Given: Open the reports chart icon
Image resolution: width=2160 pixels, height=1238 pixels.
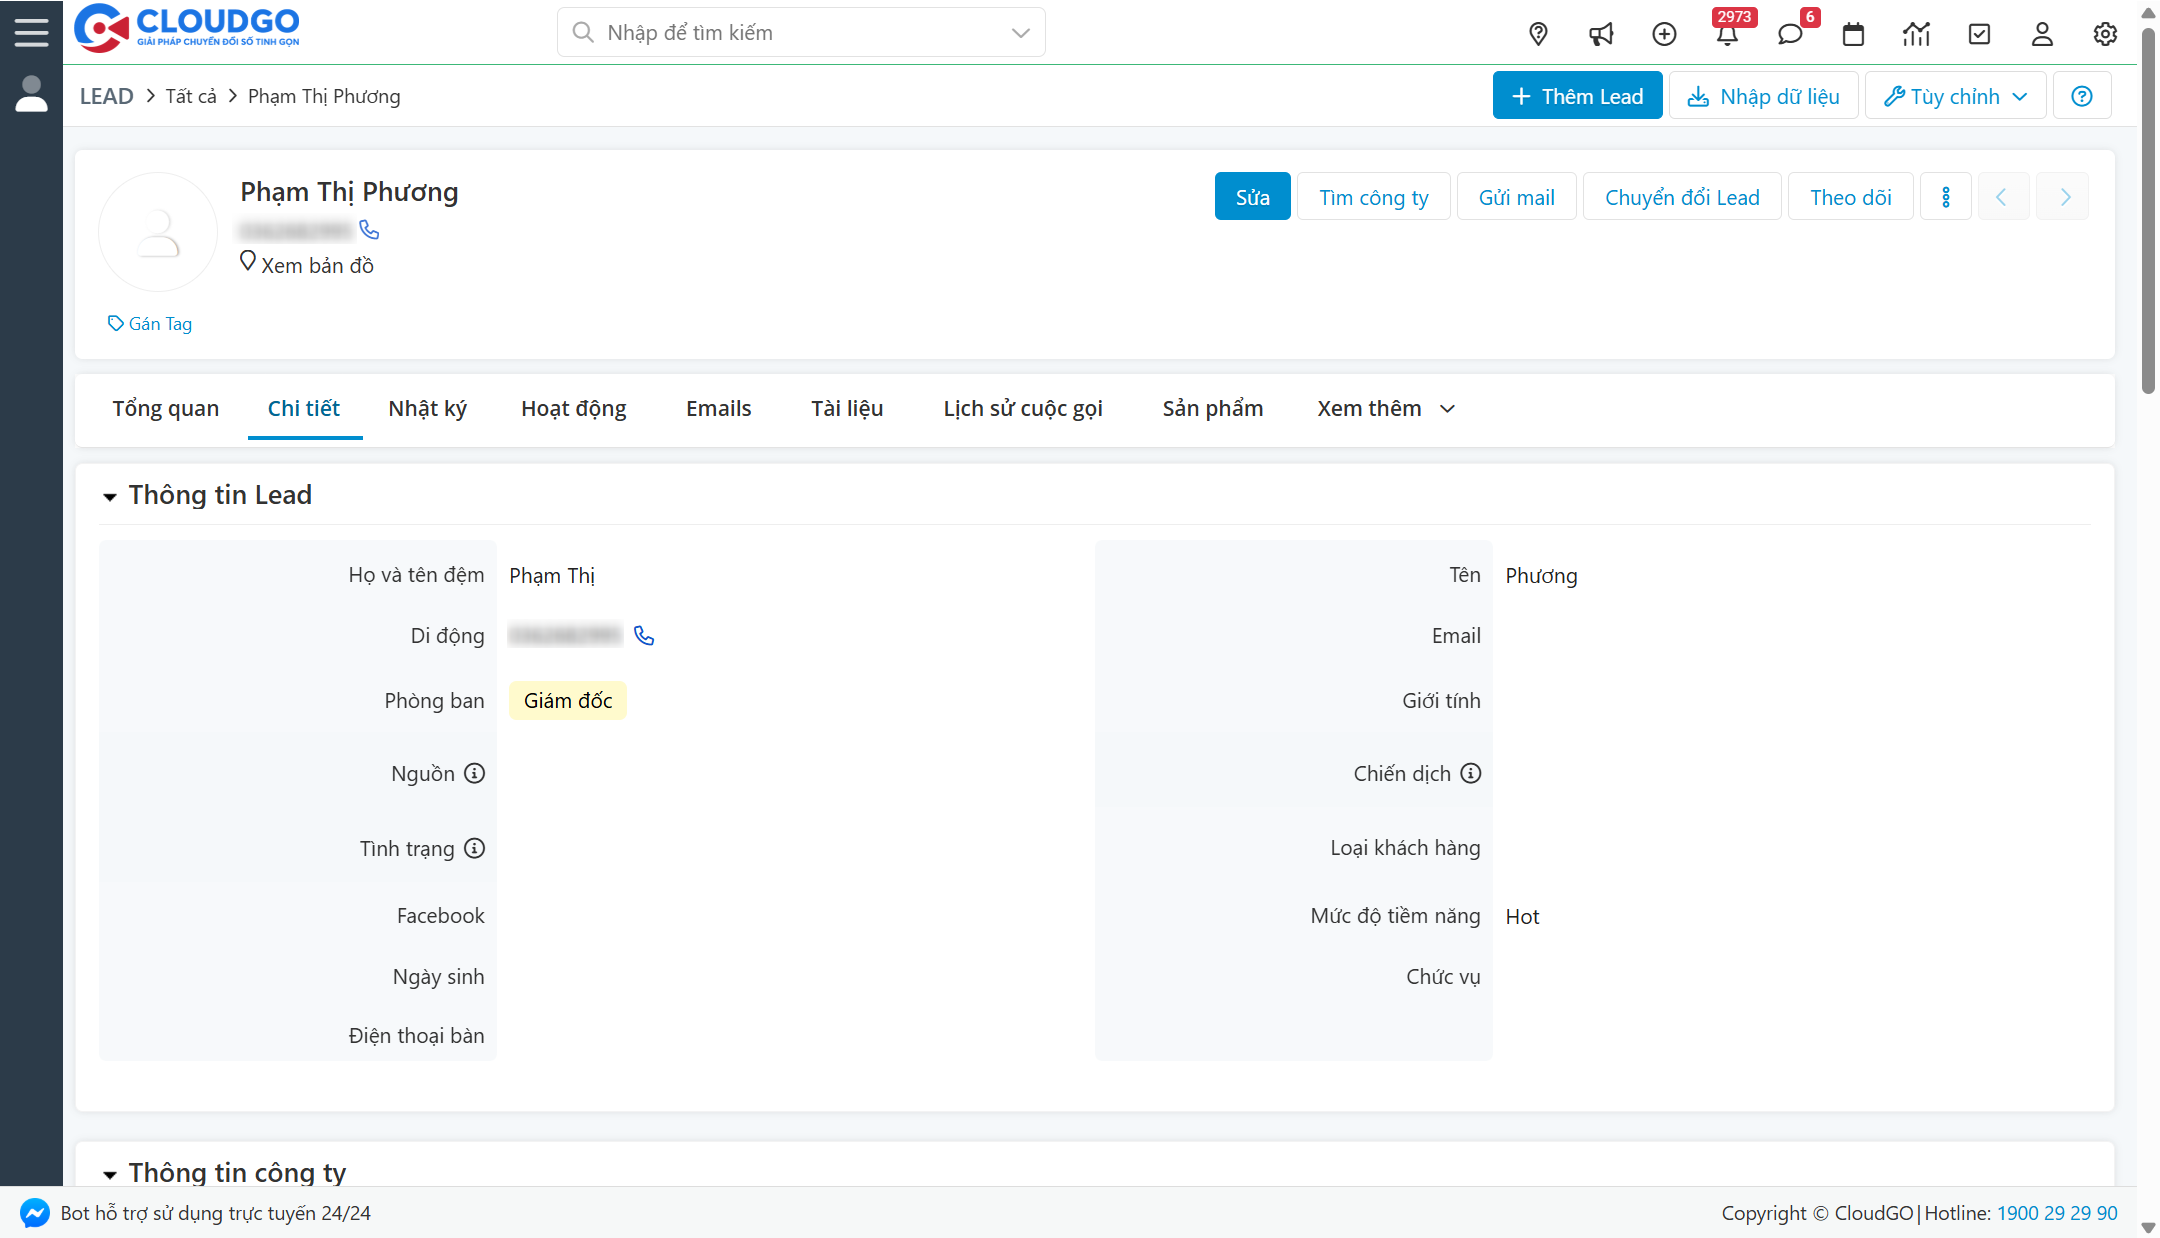Looking at the screenshot, I should 1916,34.
